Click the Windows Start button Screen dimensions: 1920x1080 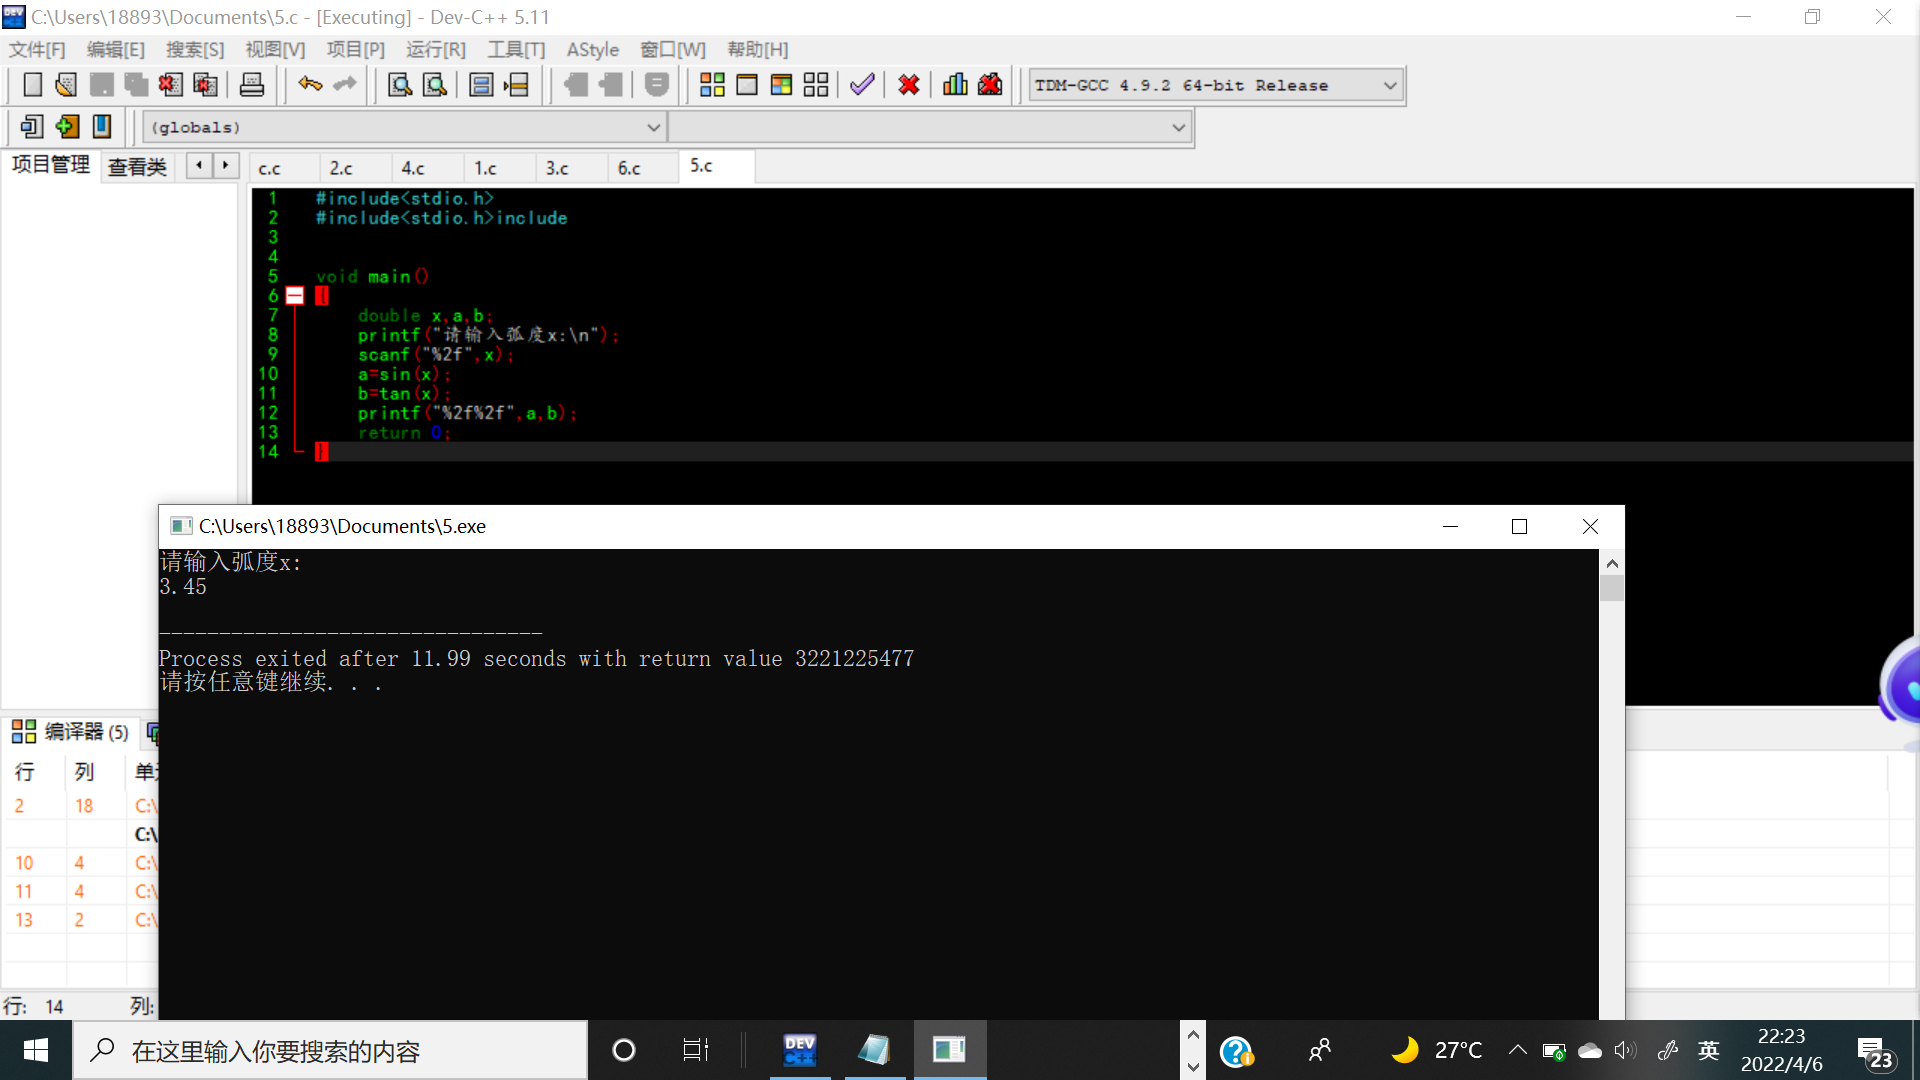(x=36, y=1050)
